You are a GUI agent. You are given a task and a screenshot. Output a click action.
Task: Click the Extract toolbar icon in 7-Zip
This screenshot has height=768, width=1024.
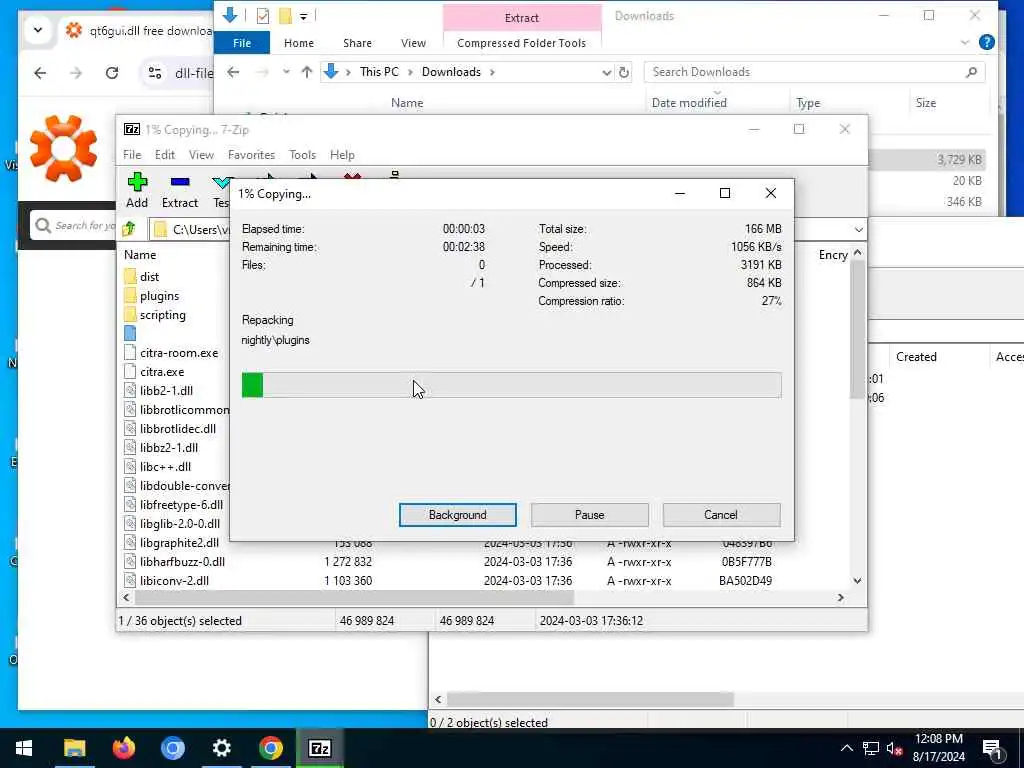(180, 182)
